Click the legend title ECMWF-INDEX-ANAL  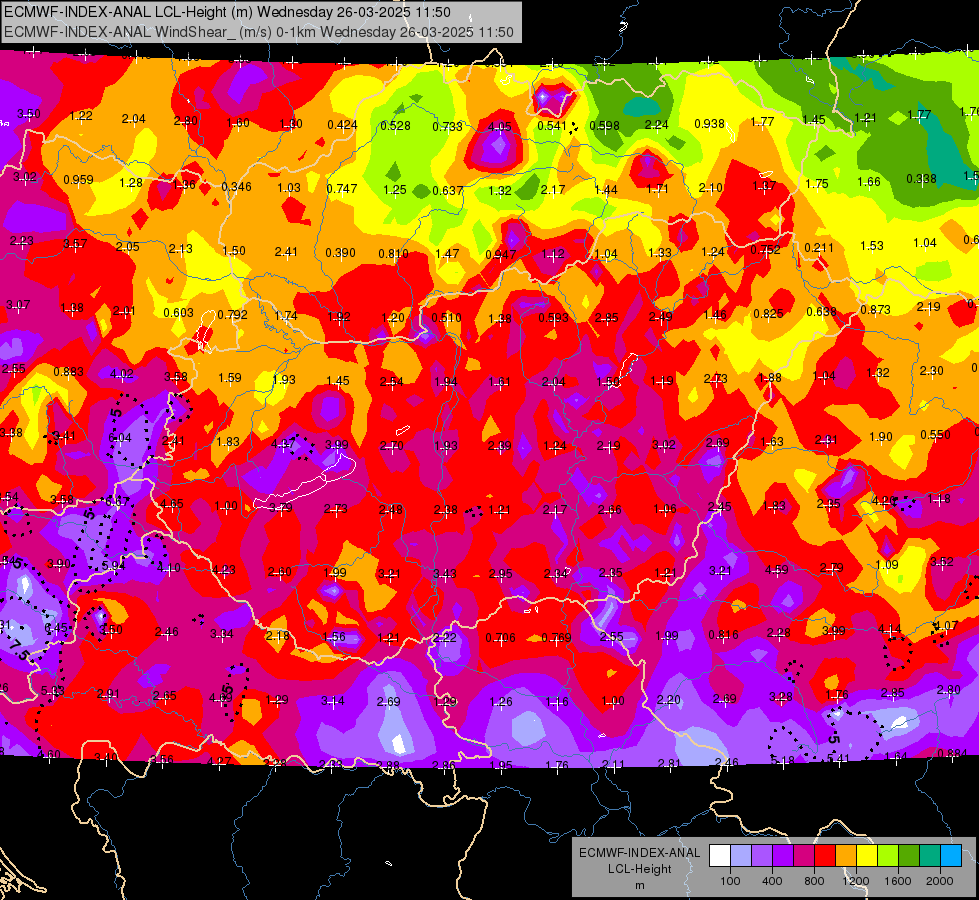point(639,853)
